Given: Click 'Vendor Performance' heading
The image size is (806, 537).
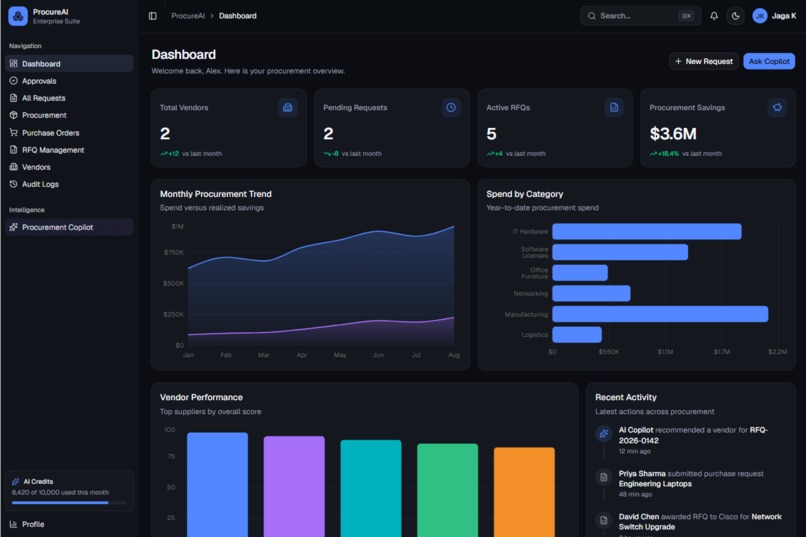Looking at the screenshot, I should point(201,397).
